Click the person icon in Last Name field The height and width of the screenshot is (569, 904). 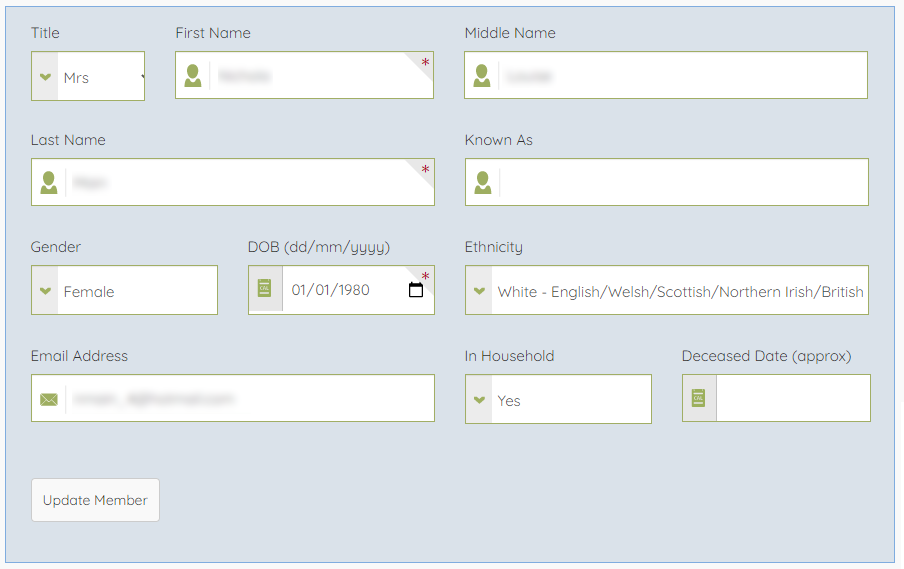49,183
